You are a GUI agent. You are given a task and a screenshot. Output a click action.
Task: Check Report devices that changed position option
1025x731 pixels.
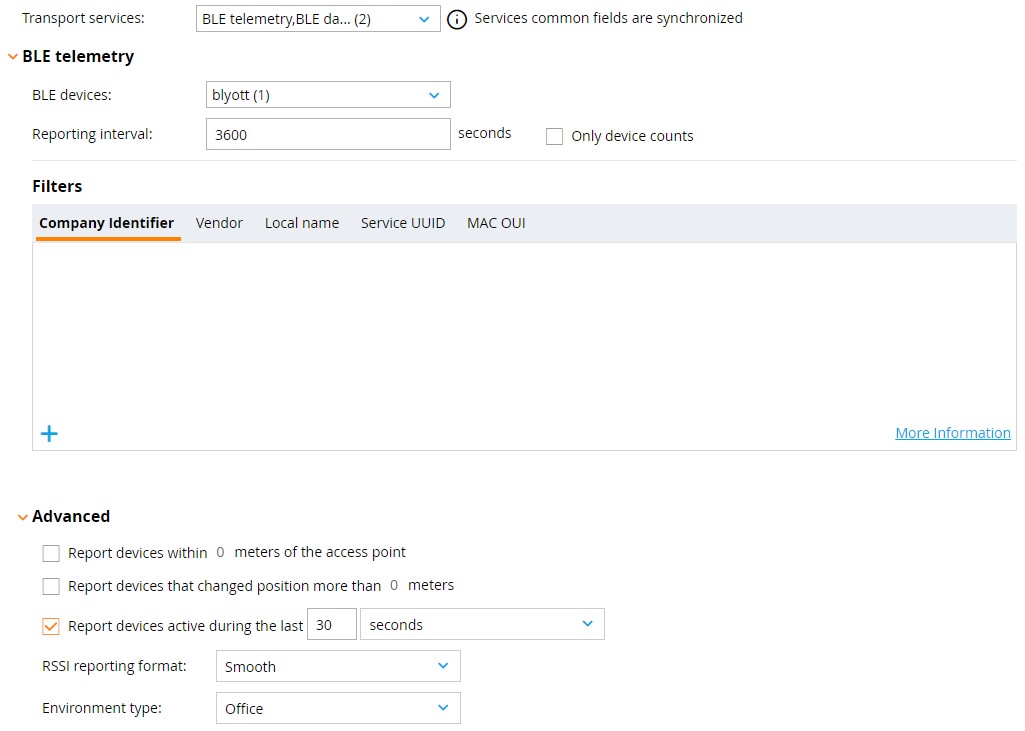(x=51, y=586)
